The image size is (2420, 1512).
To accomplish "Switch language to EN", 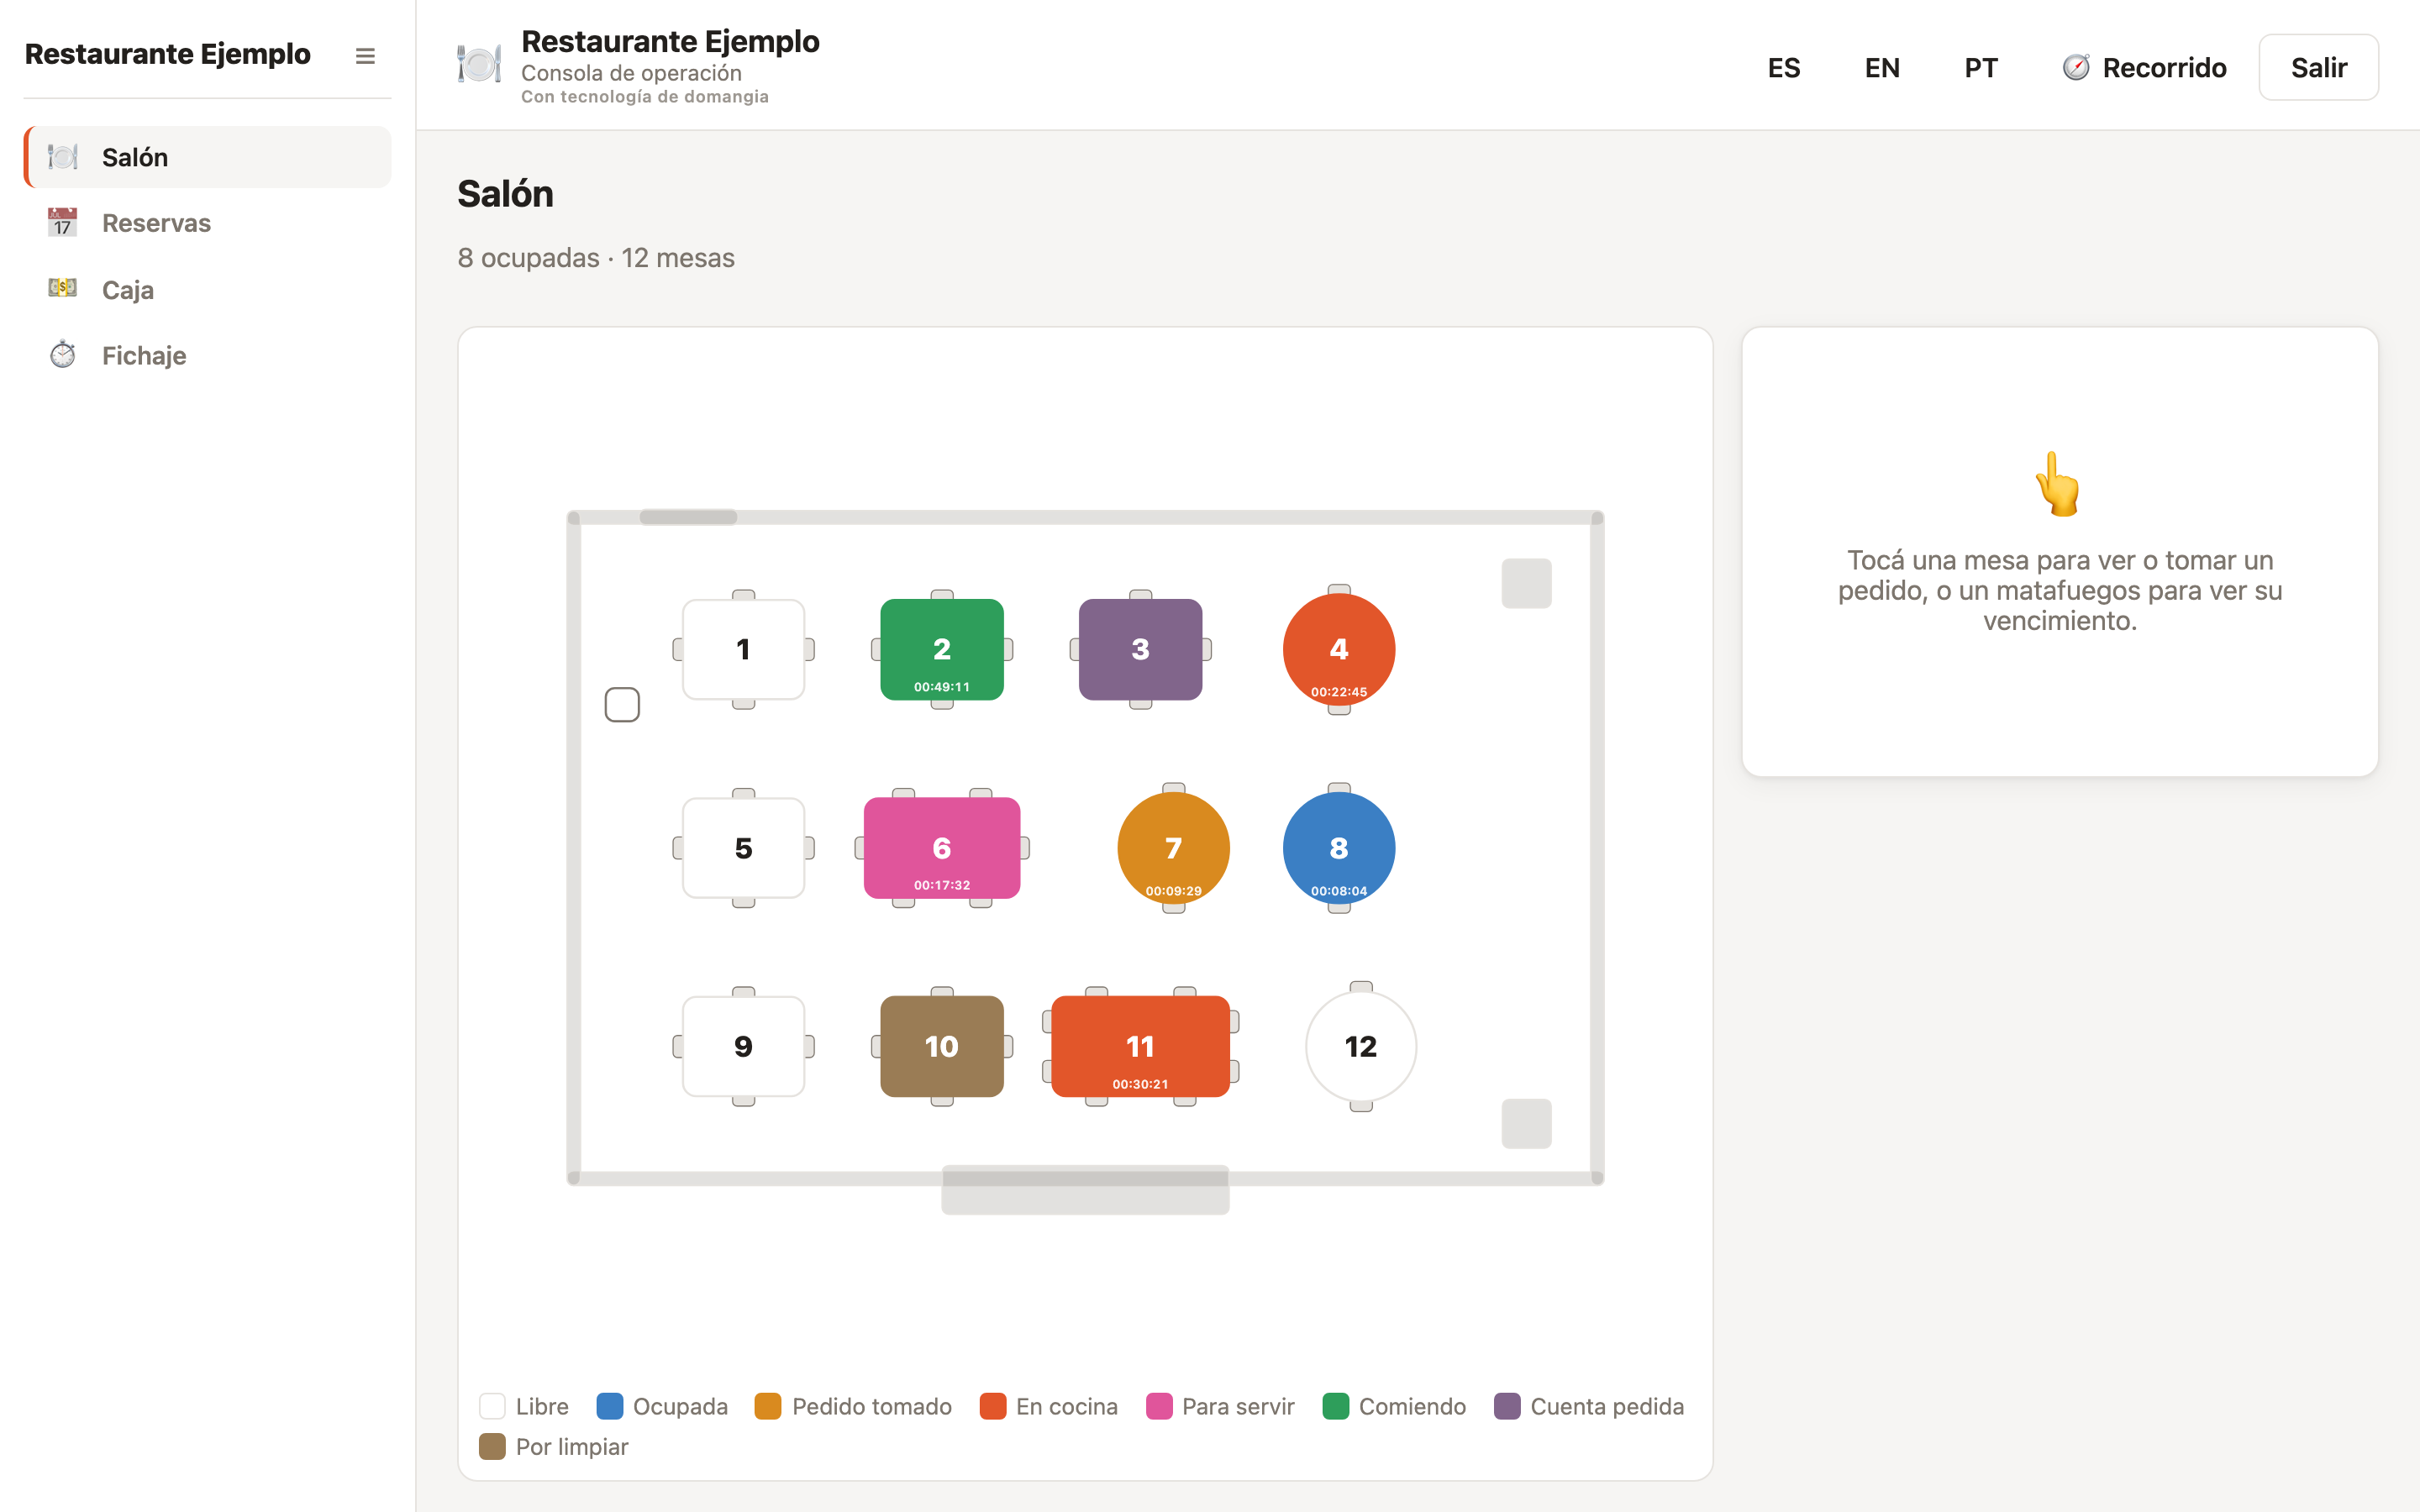I will [x=1881, y=67].
